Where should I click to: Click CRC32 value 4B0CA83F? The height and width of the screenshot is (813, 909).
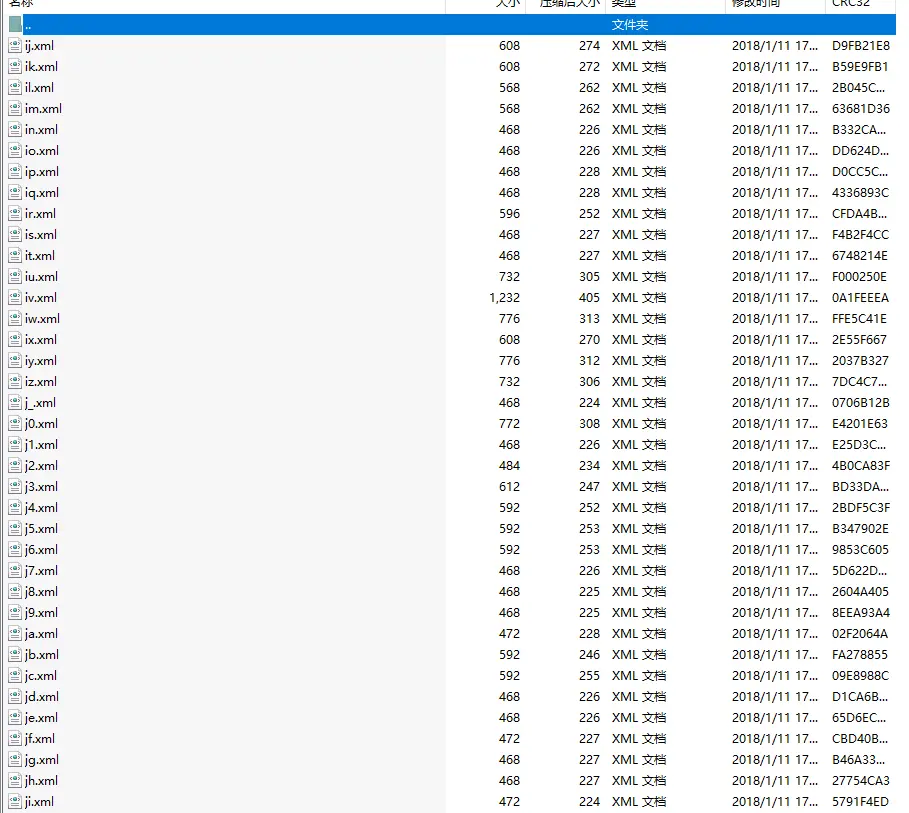861,466
